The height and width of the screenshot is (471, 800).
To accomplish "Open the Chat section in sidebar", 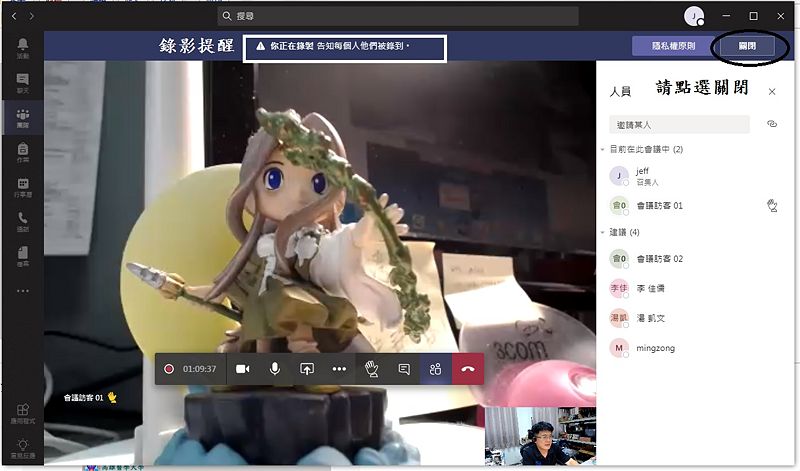I will 23,83.
